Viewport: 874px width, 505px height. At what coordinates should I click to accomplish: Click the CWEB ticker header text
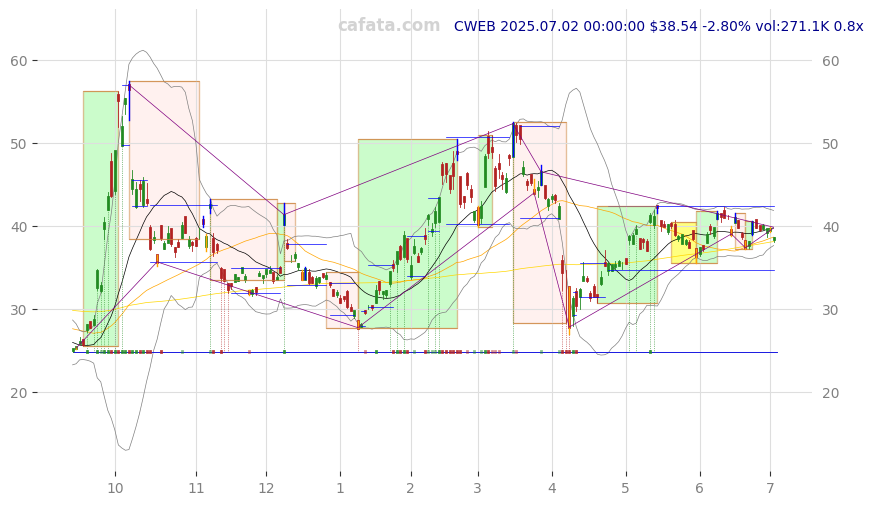tap(658, 26)
